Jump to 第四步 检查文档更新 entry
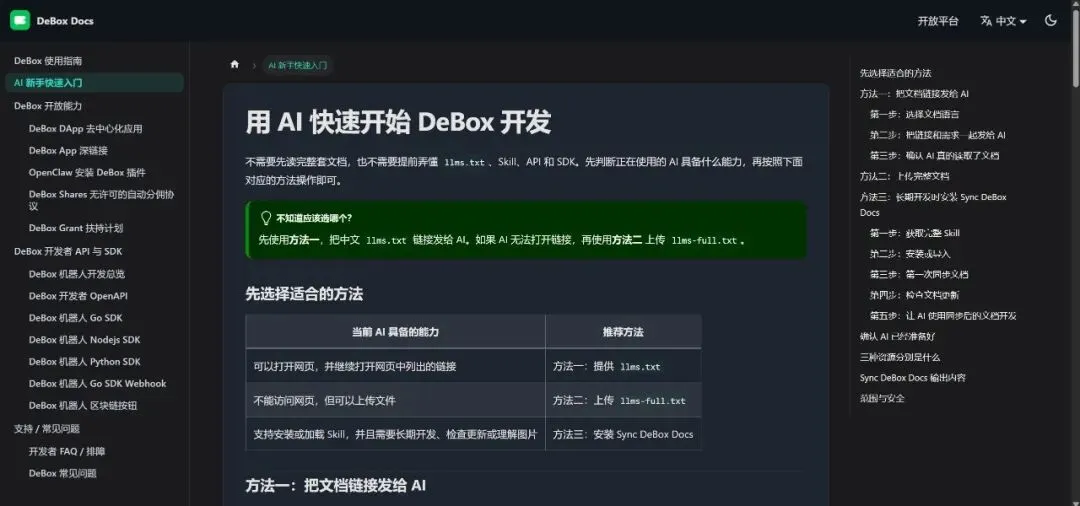Viewport: 1080px width, 506px height. pyautogui.click(x=914, y=295)
